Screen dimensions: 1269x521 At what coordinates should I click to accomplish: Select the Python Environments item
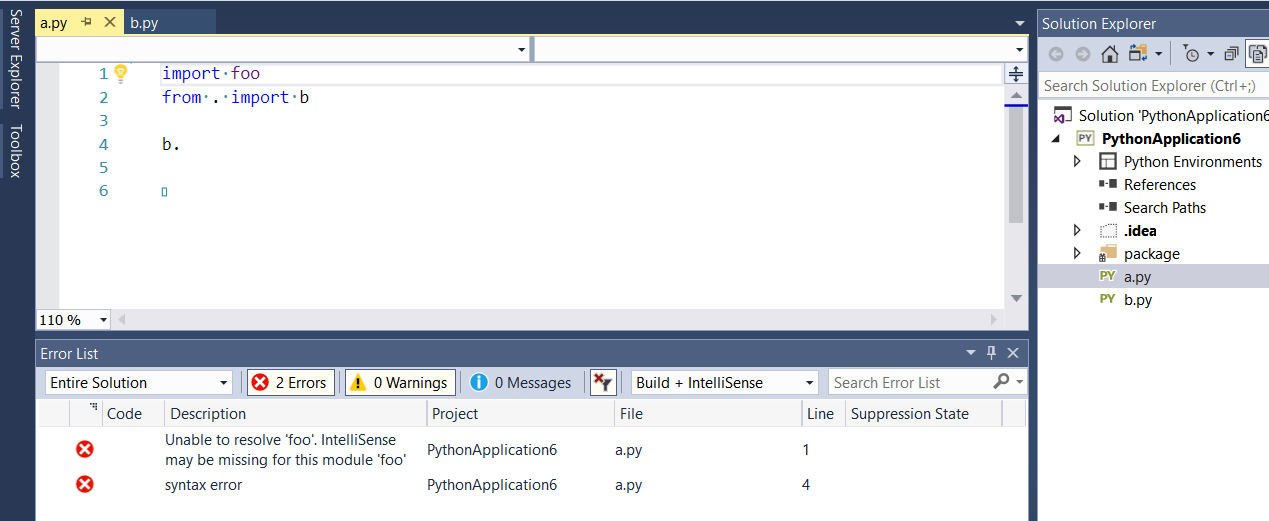[1192, 161]
